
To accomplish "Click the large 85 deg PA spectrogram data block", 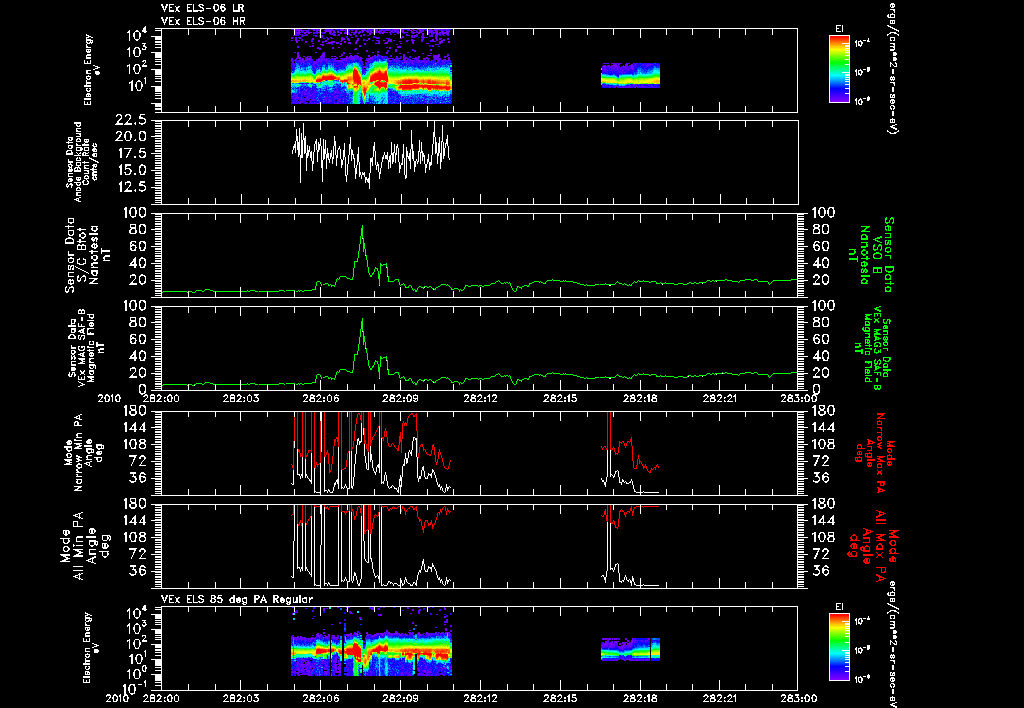I will pyautogui.click(x=371, y=641).
